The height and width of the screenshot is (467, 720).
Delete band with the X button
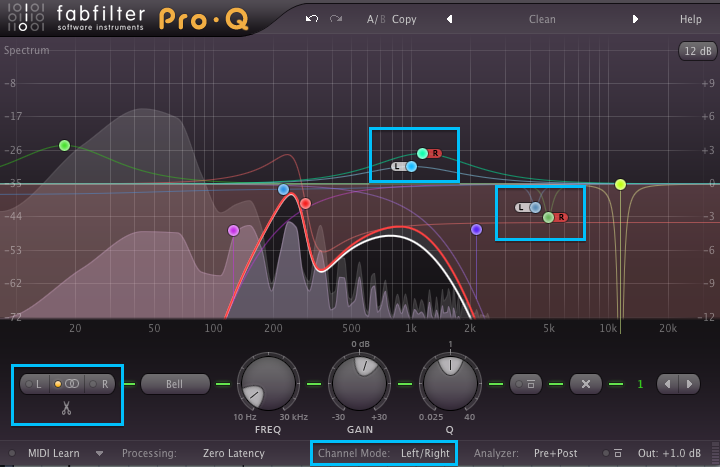[585, 384]
